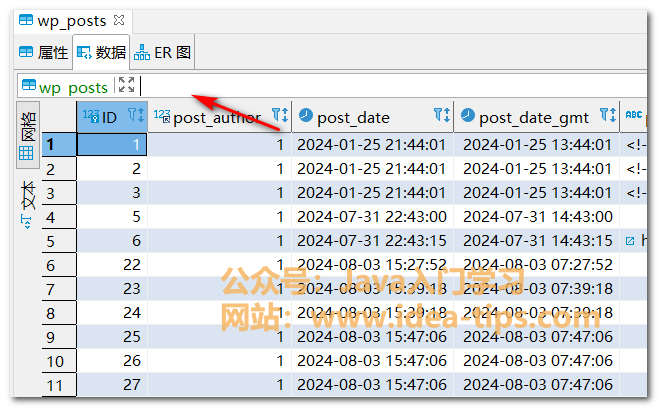Select the ID cell with value 6
The width and height of the screenshot is (658, 408).
[112, 241]
